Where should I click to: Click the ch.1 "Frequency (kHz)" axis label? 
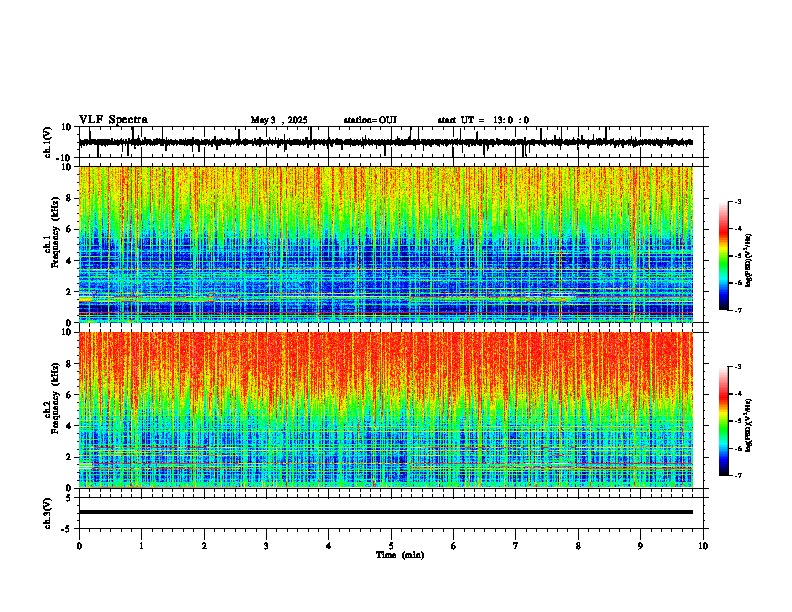(56, 233)
